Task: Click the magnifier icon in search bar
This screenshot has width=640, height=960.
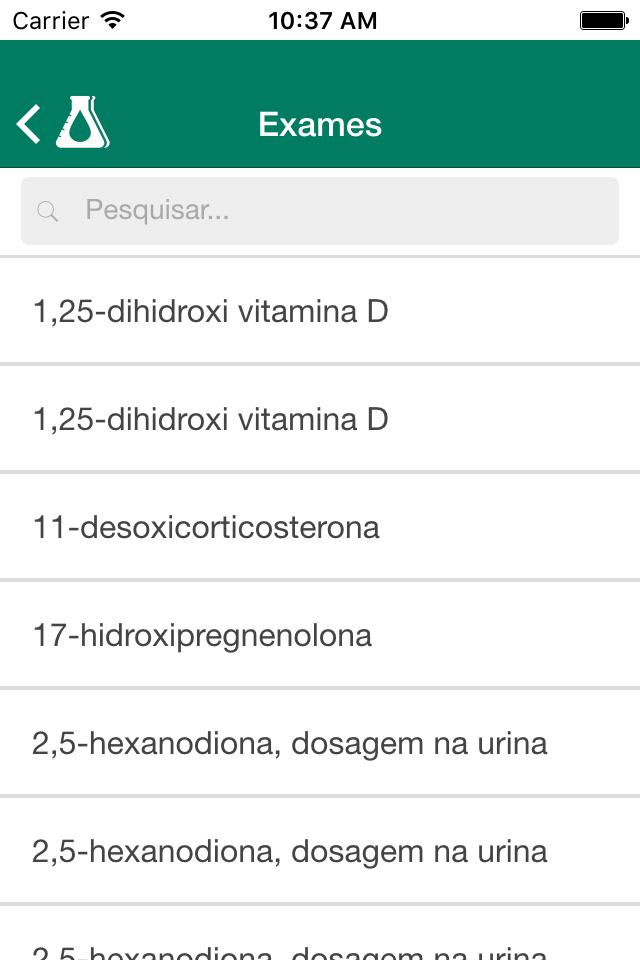Action: [47, 211]
